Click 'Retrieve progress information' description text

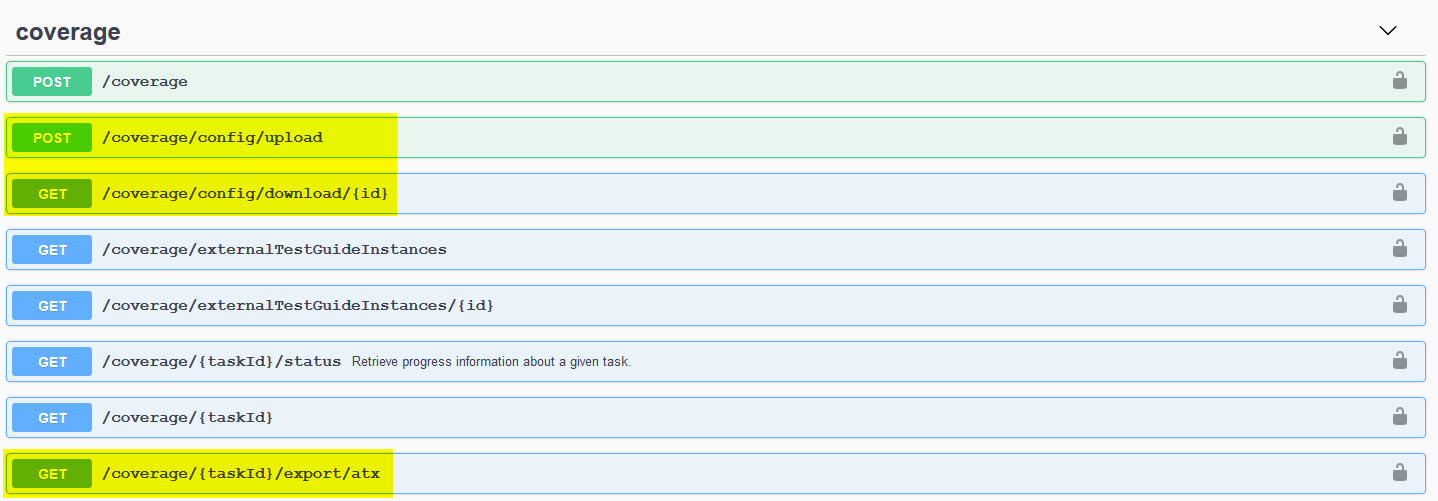coord(491,362)
